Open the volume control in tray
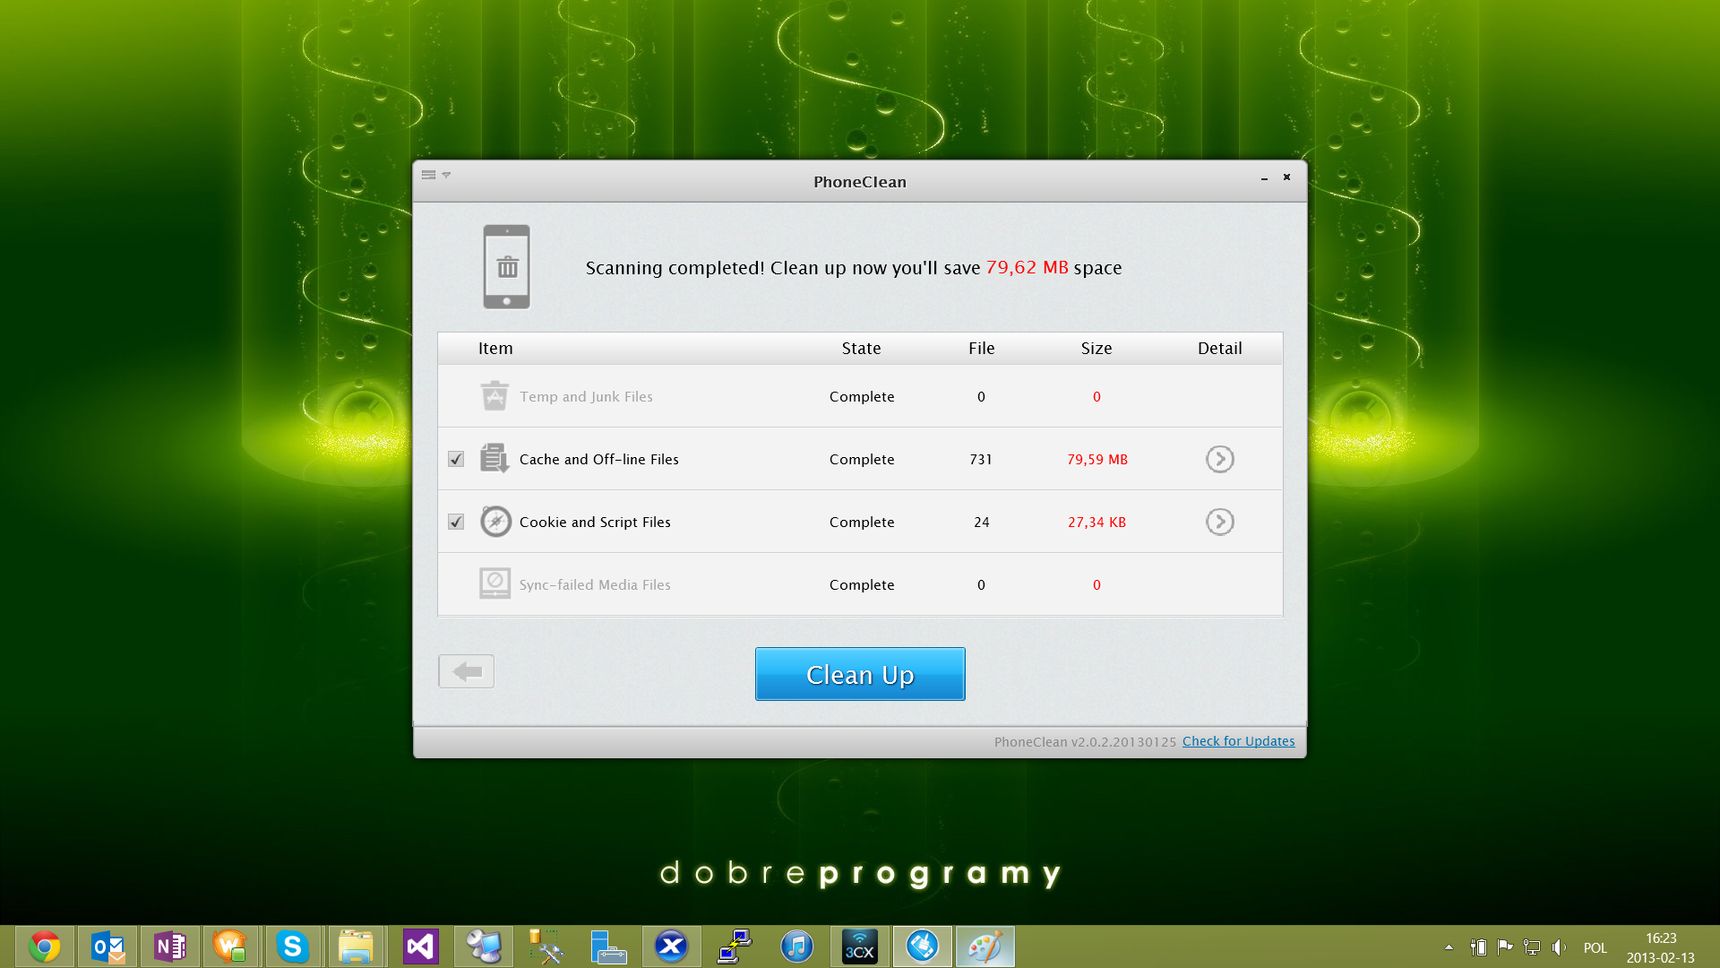This screenshot has width=1720, height=968. pos(1559,947)
